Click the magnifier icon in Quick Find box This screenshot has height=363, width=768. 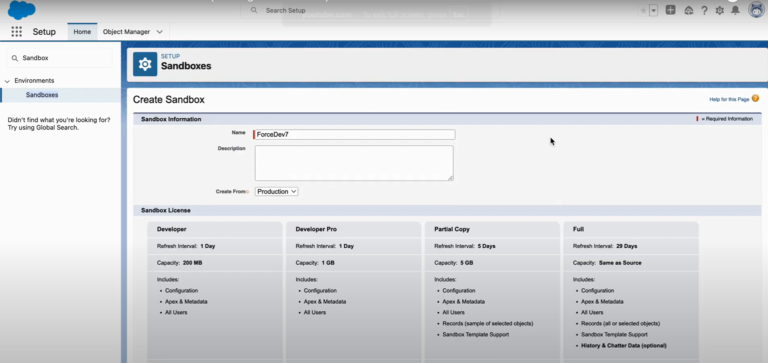click(15, 58)
